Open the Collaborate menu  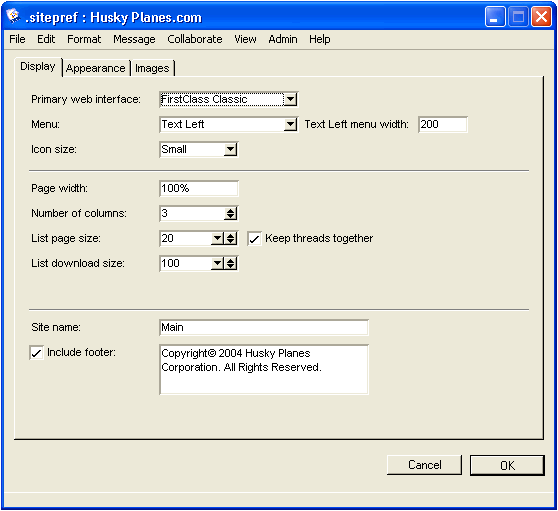195,39
